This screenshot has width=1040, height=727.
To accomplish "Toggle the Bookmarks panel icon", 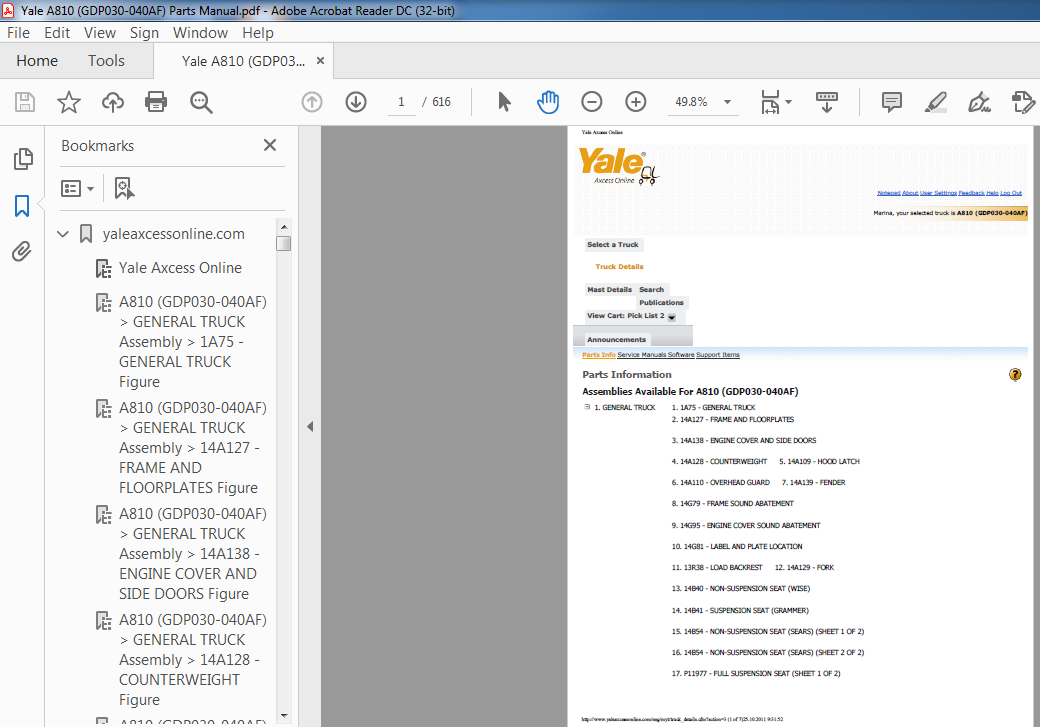I will pos(22,206).
